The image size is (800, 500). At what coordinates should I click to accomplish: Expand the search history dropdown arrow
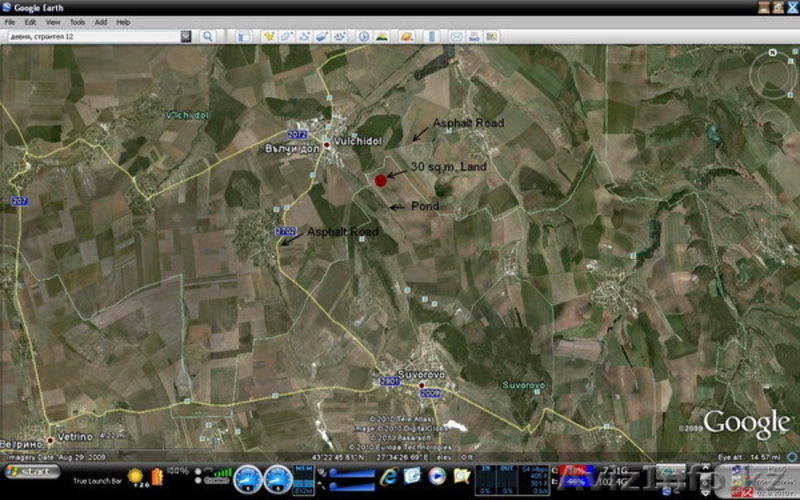pos(186,36)
